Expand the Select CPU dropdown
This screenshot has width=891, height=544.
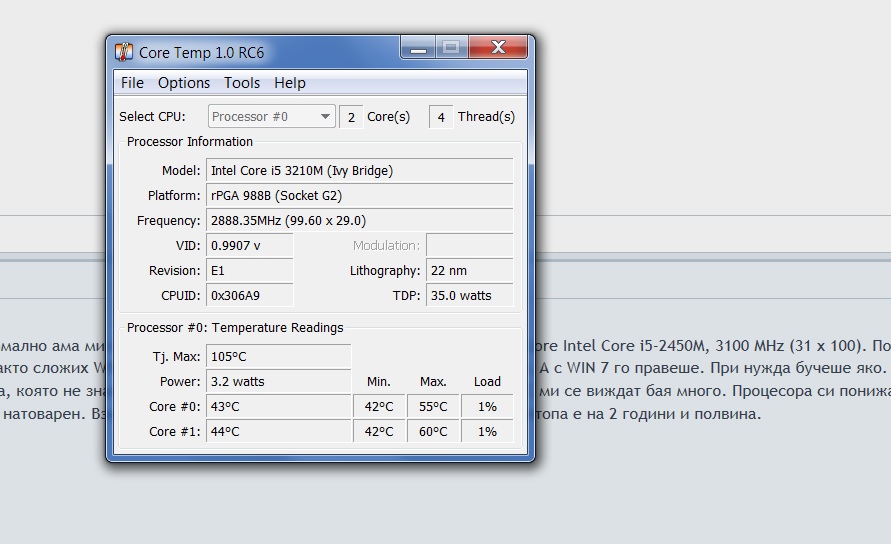click(270, 117)
